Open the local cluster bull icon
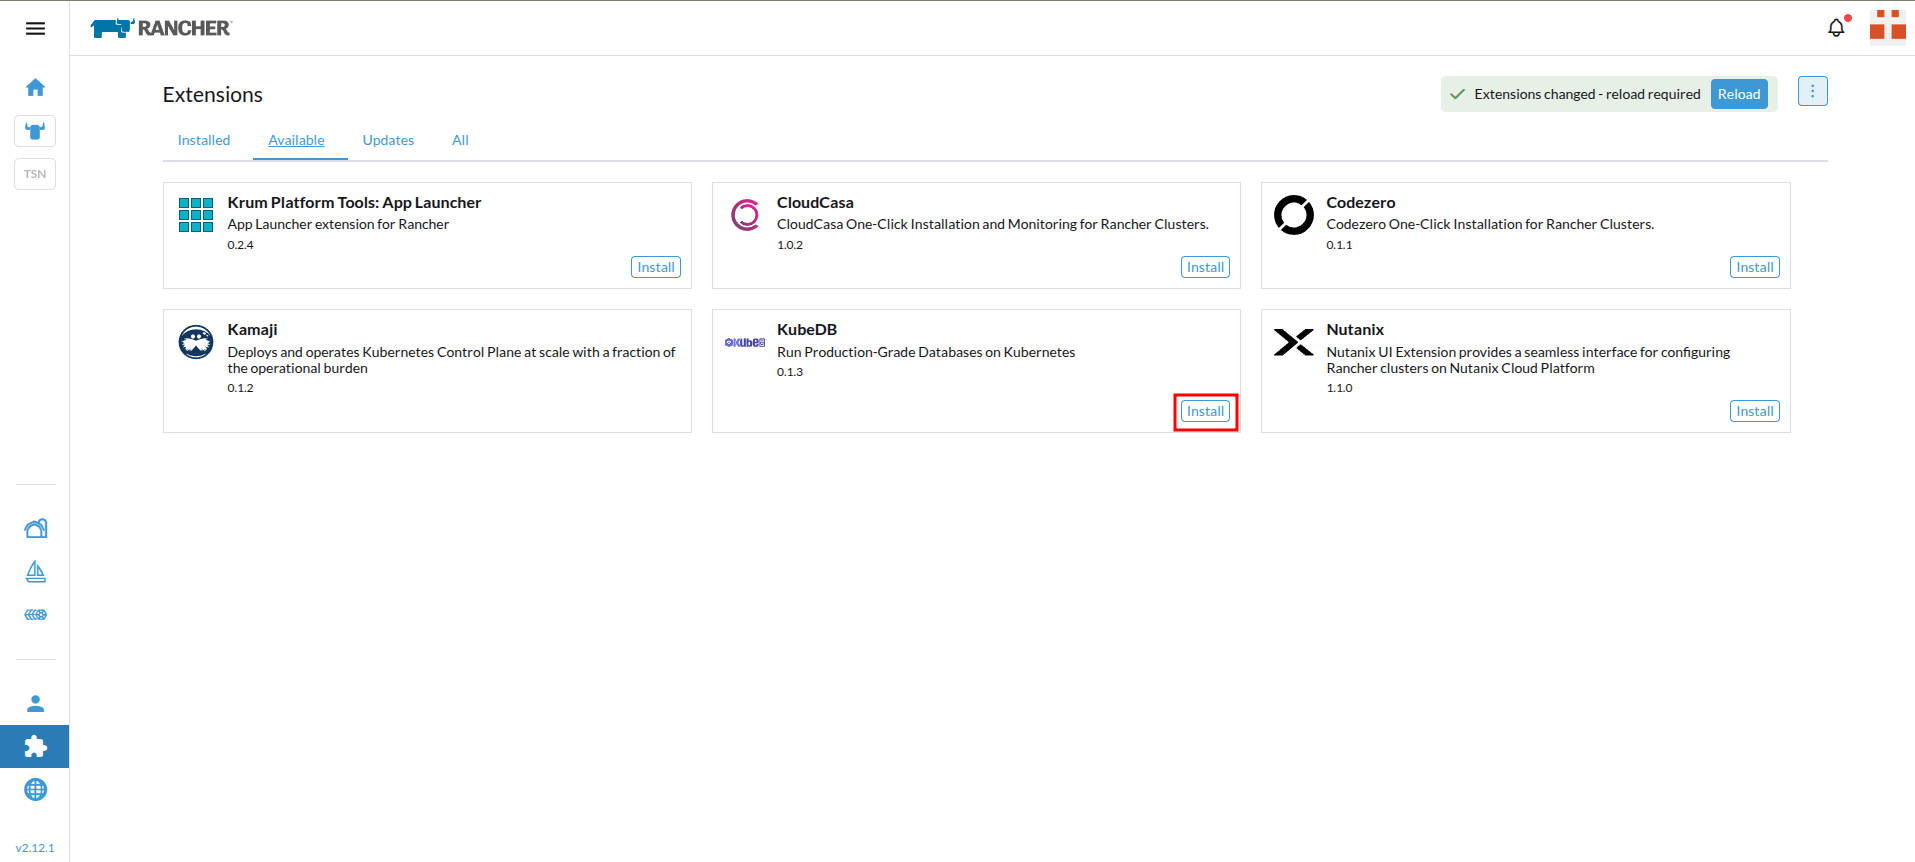The image size is (1915, 862). pyautogui.click(x=35, y=131)
